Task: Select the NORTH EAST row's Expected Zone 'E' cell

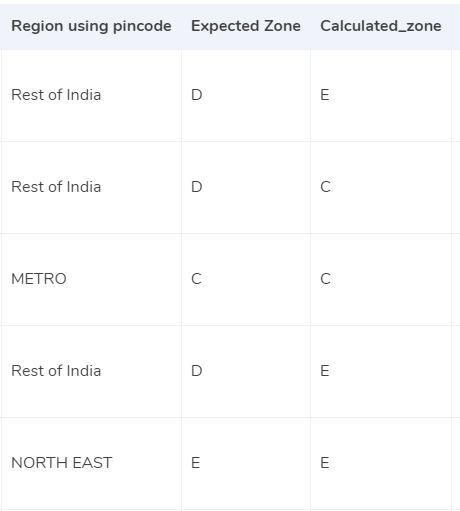Action: (246, 463)
